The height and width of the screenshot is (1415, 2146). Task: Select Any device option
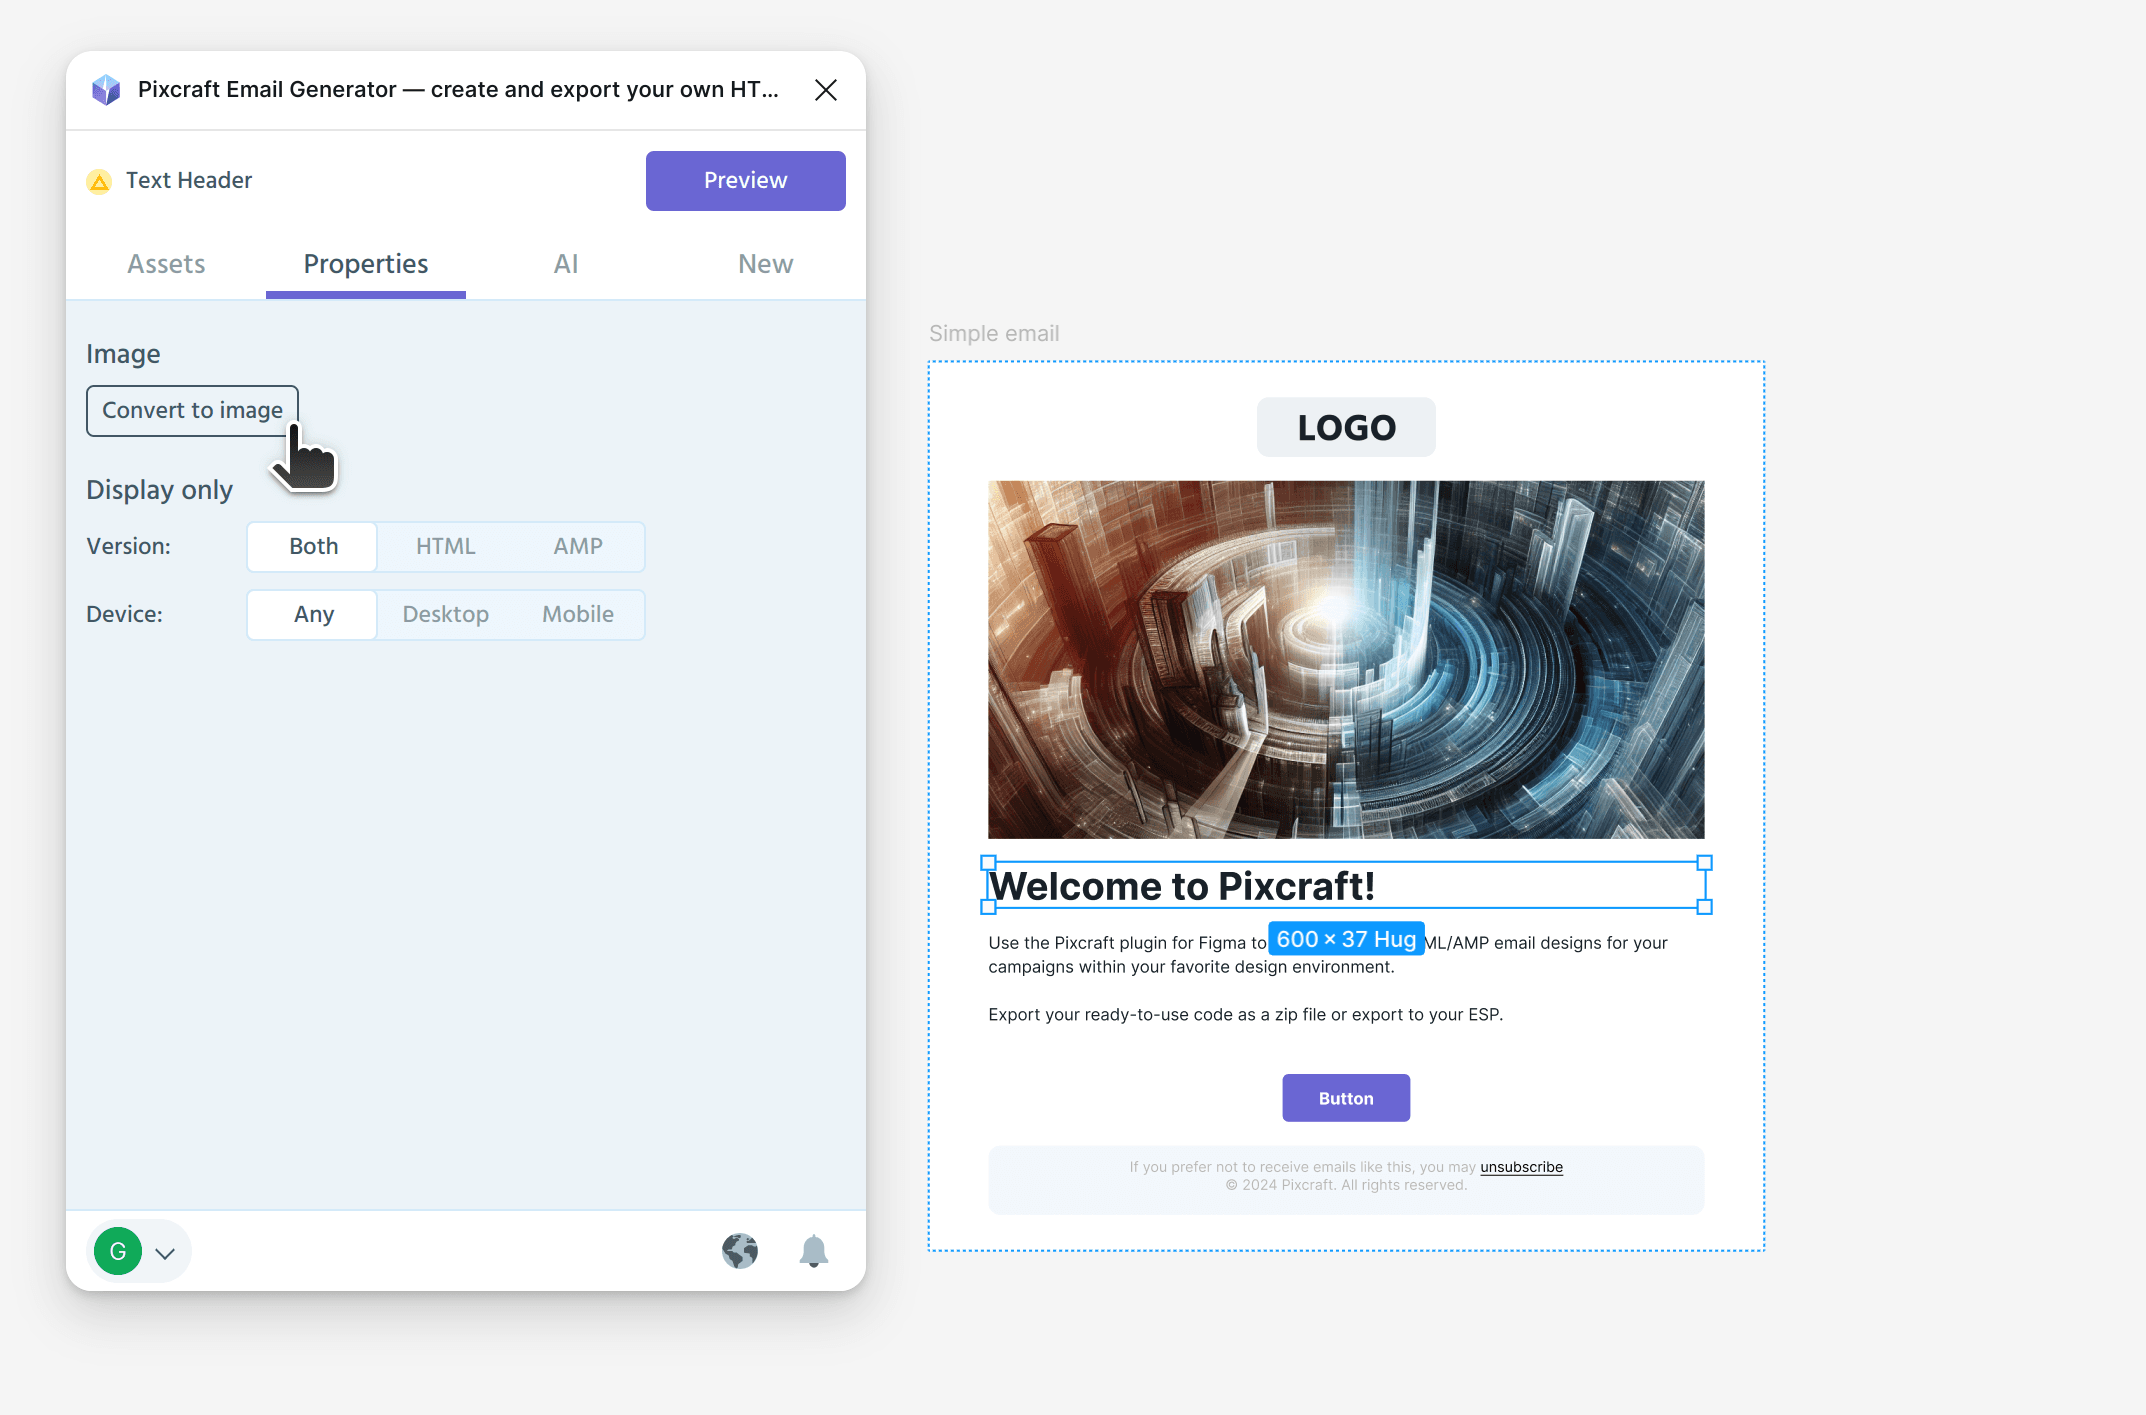[x=313, y=615]
